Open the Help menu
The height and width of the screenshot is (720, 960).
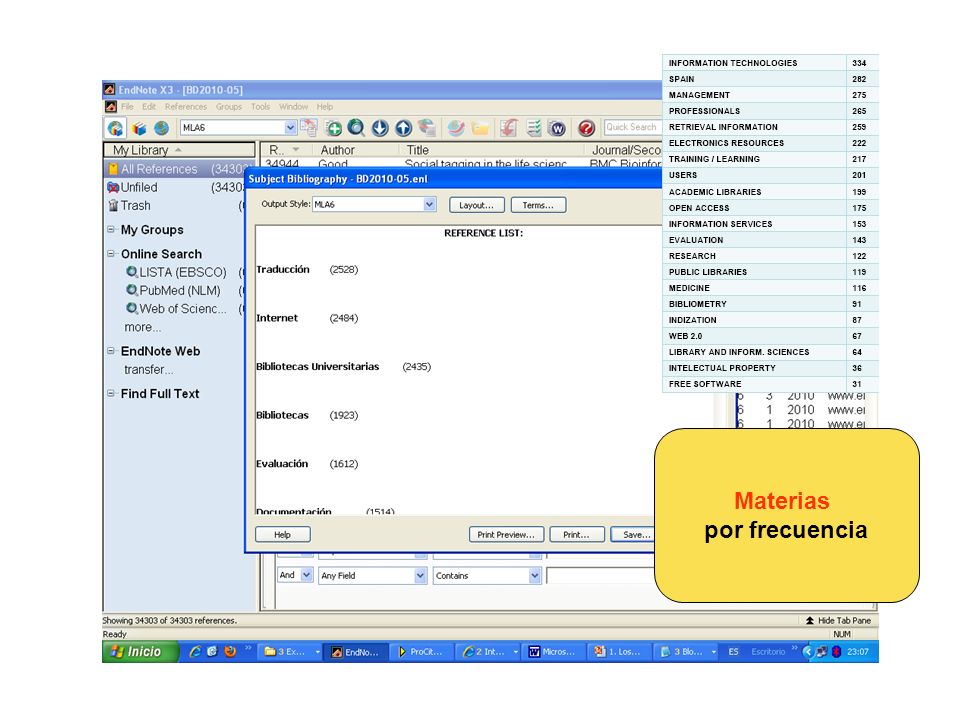coord(324,107)
